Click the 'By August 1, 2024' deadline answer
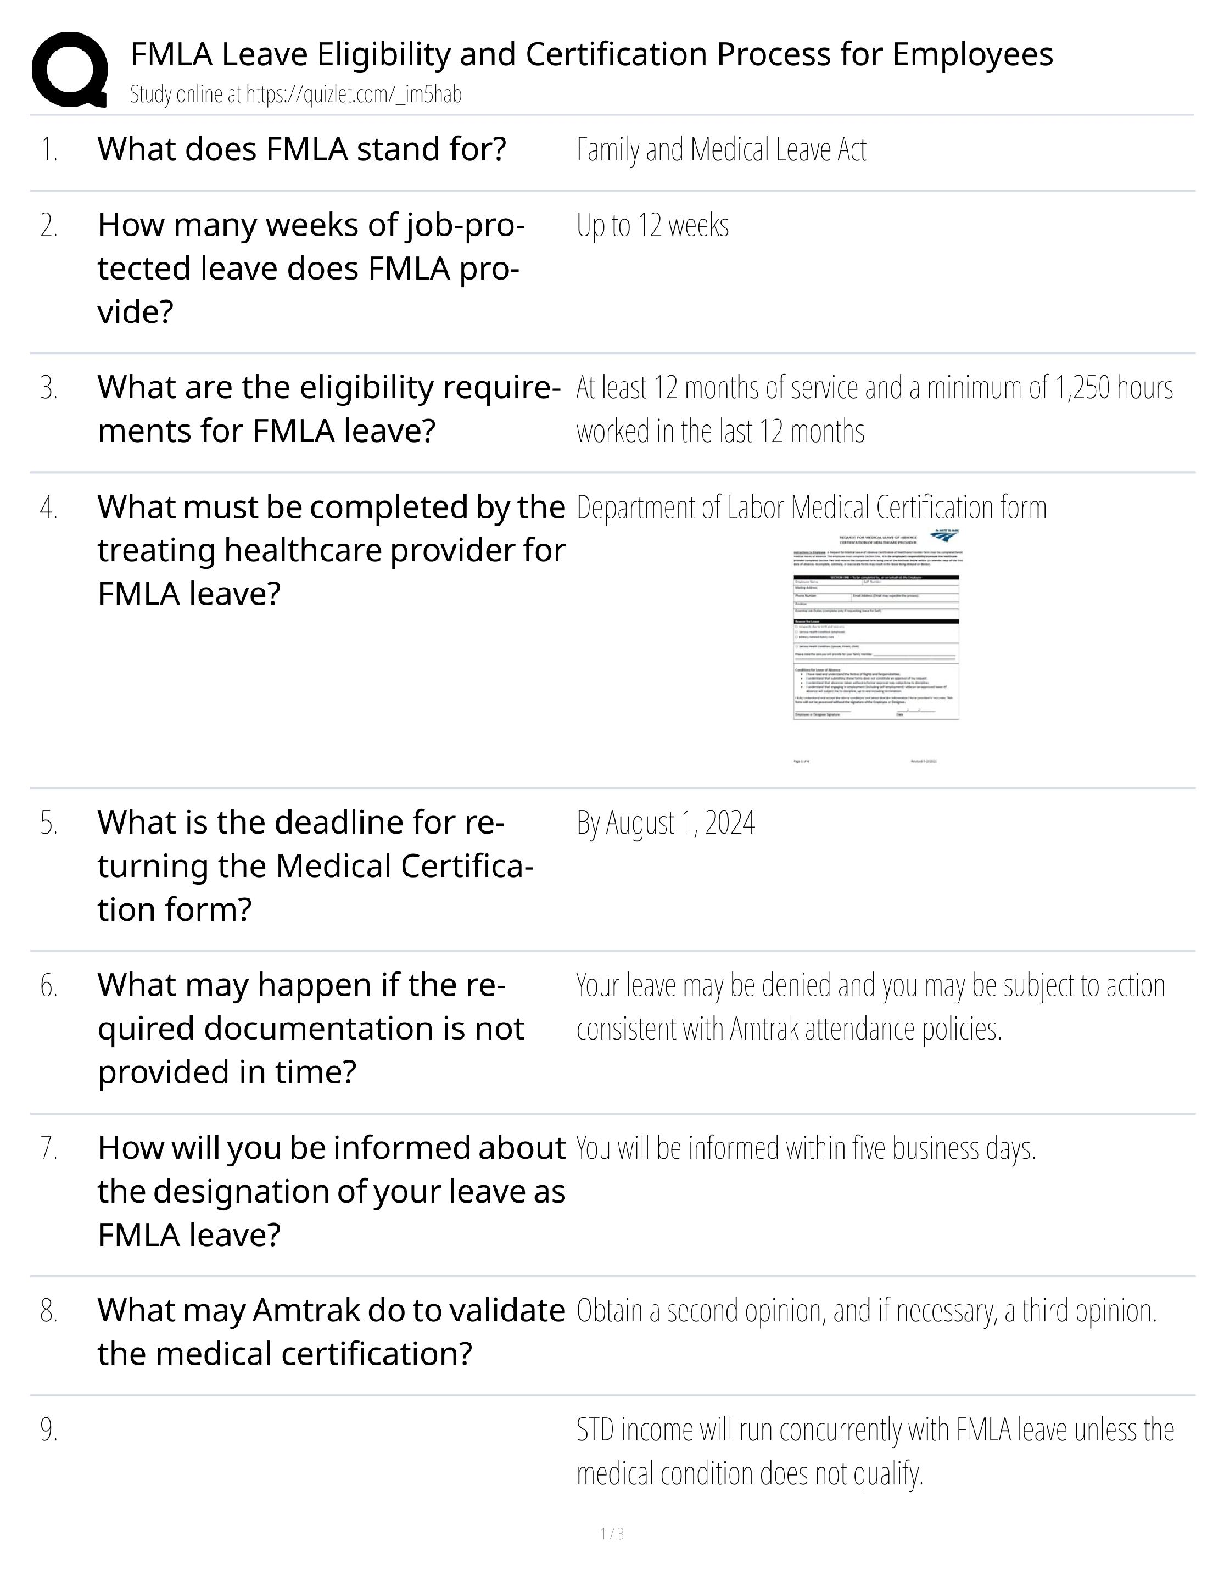Image resolution: width=1224 pixels, height=1584 pixels. coord(665,823)
